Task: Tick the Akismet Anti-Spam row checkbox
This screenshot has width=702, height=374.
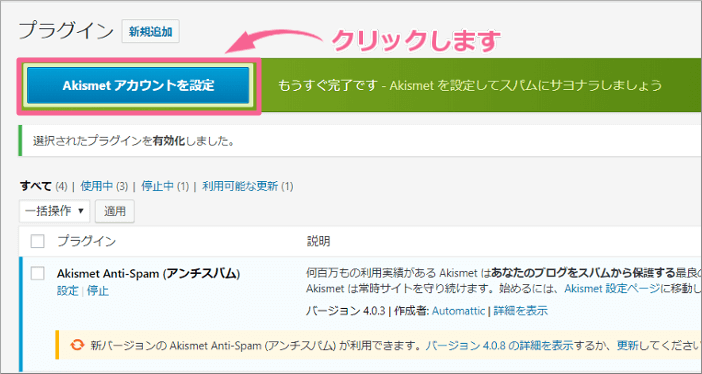Action: coord(38,273)
